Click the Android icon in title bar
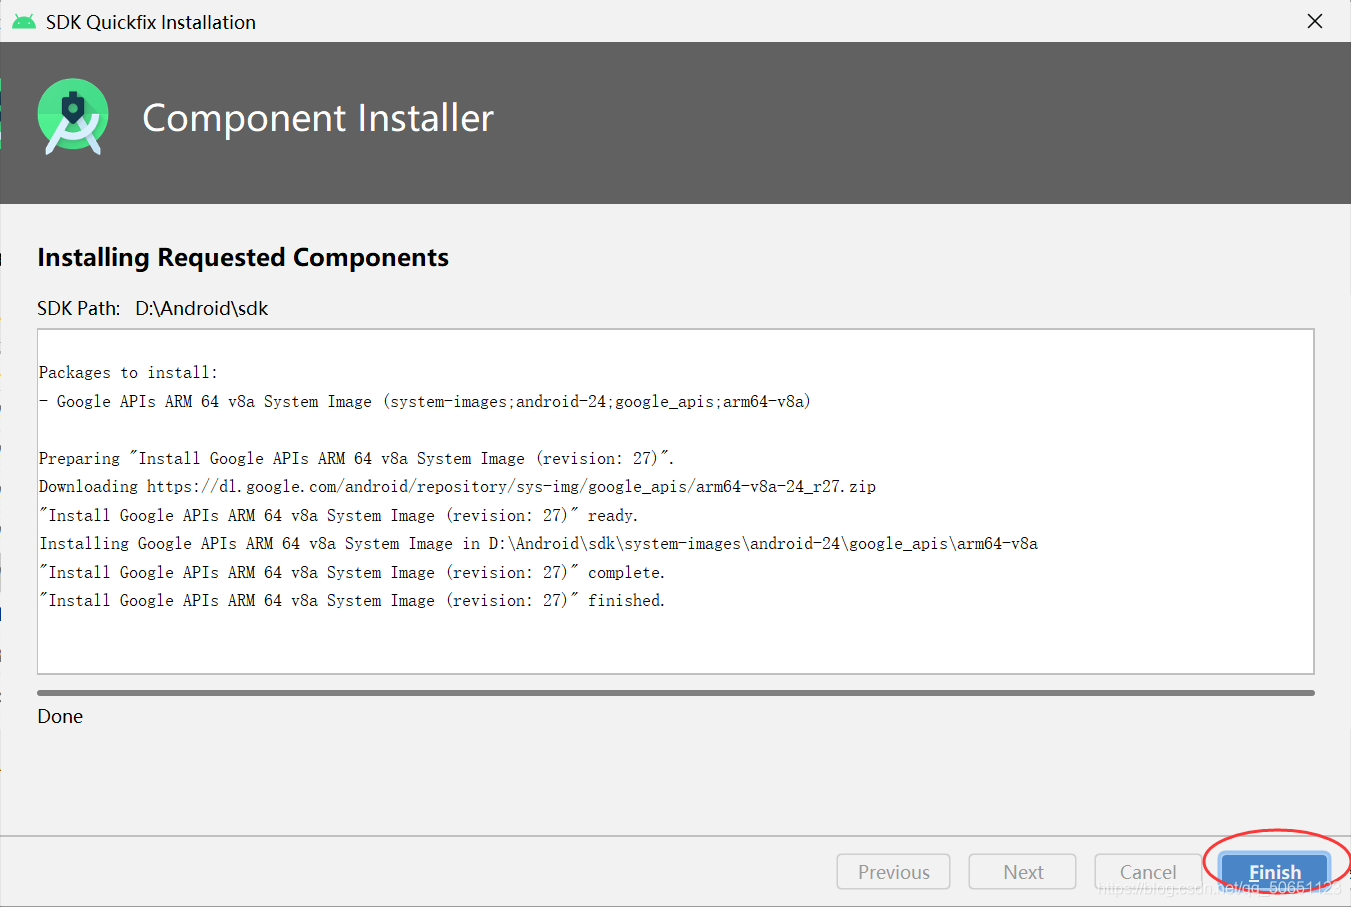Screen dimensions: 1351x907 pyautogui.click(x=24, y=22)
